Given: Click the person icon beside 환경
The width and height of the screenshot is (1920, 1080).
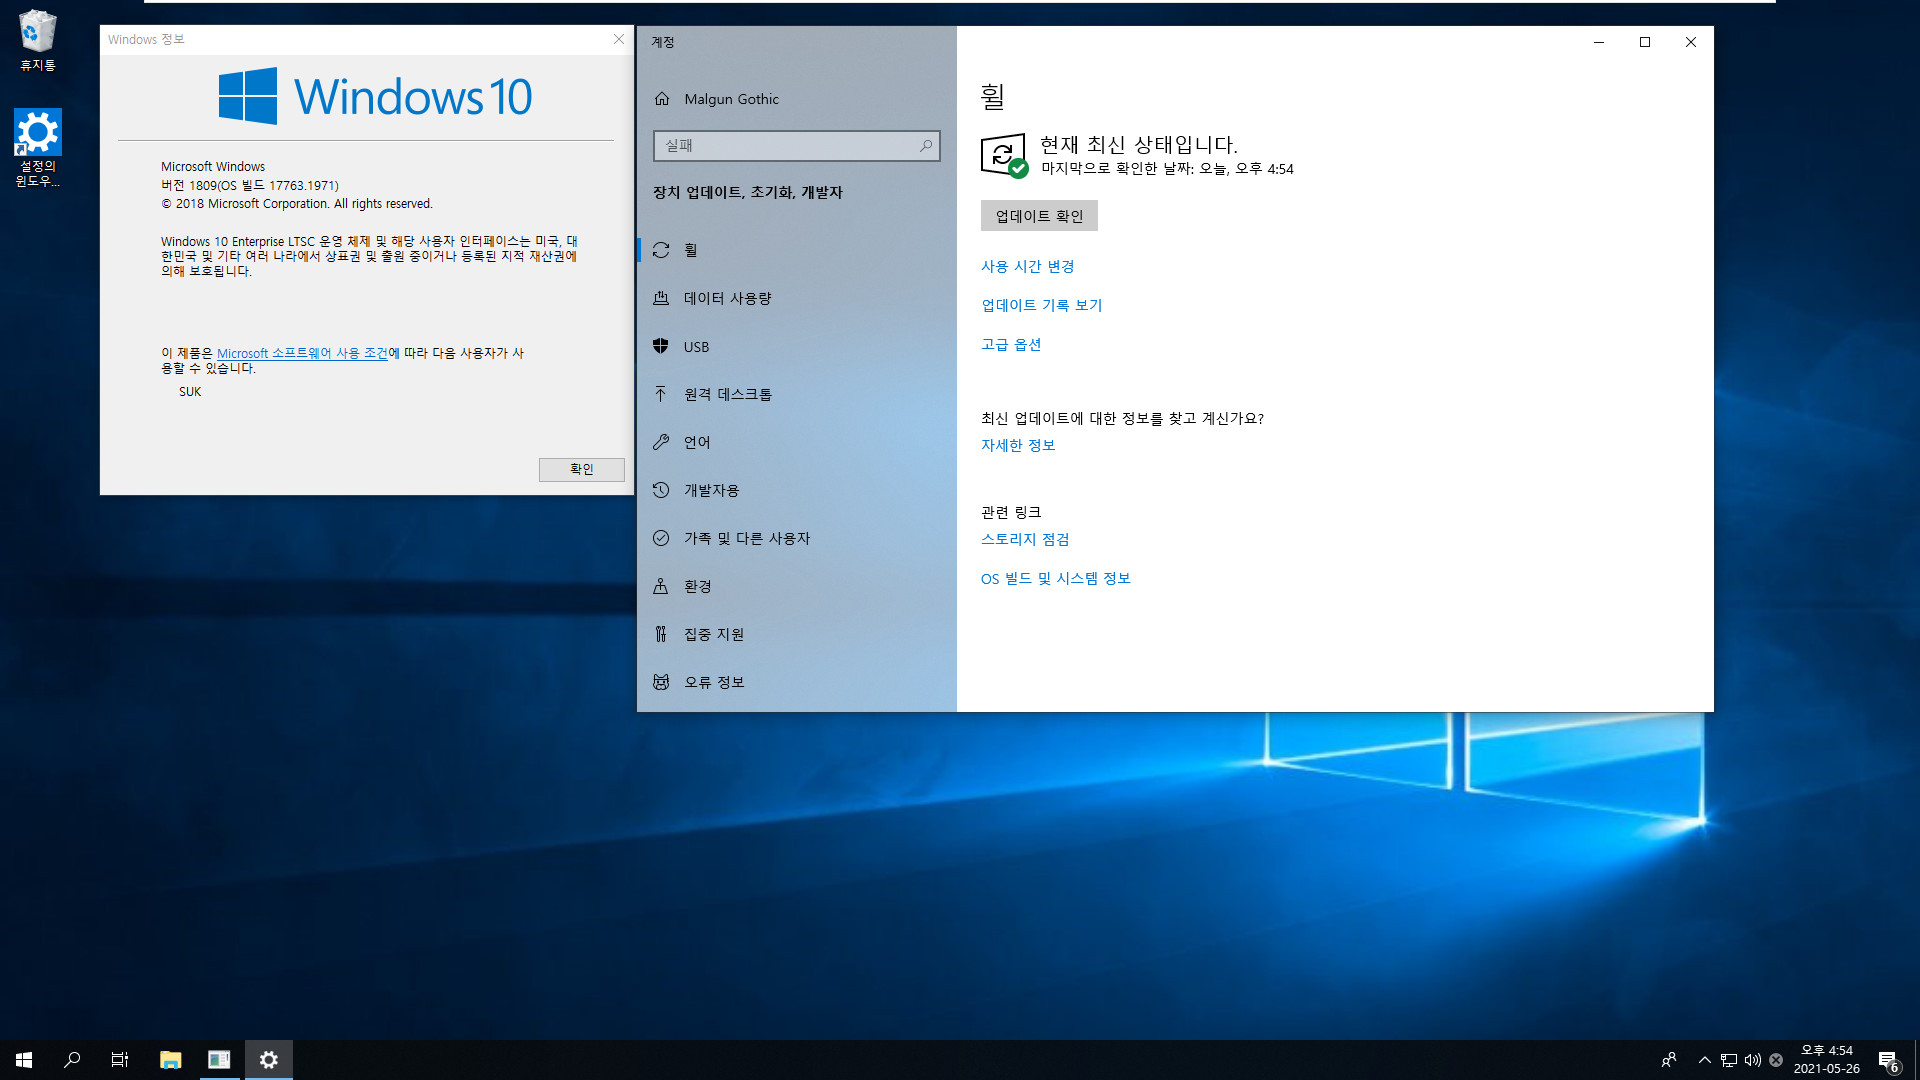Looking at the screenshot, I should point(661,586).
